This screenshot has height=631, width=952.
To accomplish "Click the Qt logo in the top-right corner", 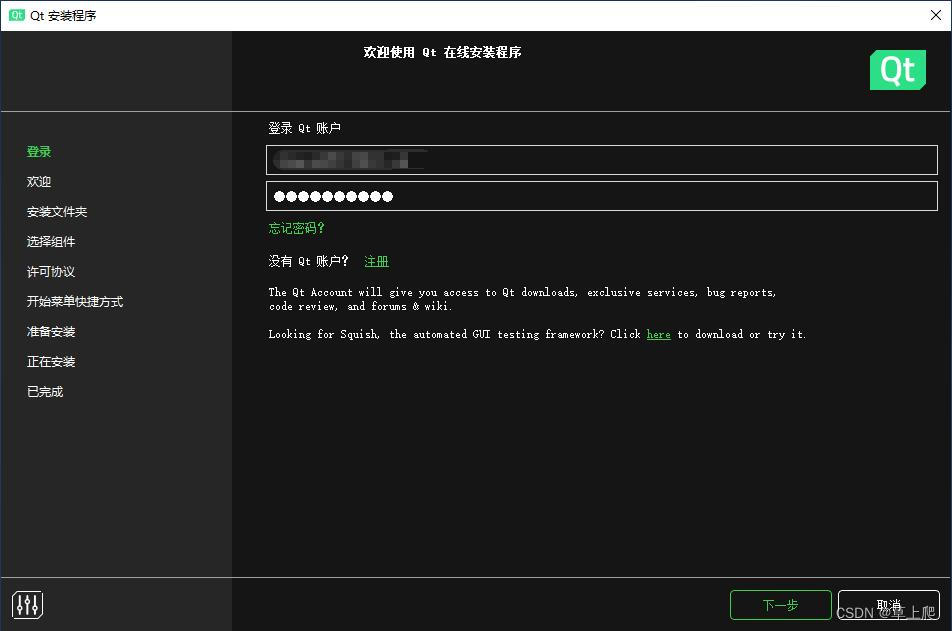I will pos(897,70).
